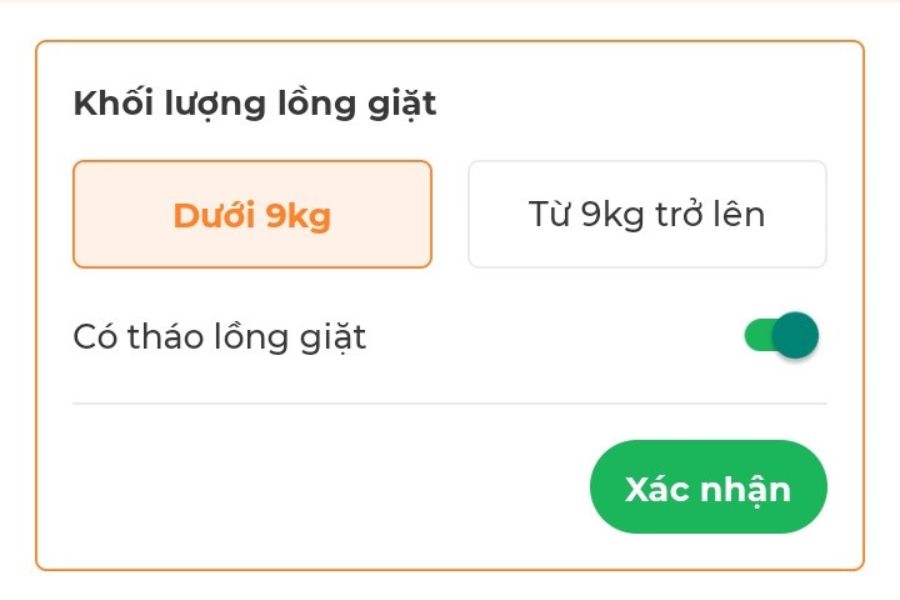Click the orange-bordered card's empty area

point(300,490)
